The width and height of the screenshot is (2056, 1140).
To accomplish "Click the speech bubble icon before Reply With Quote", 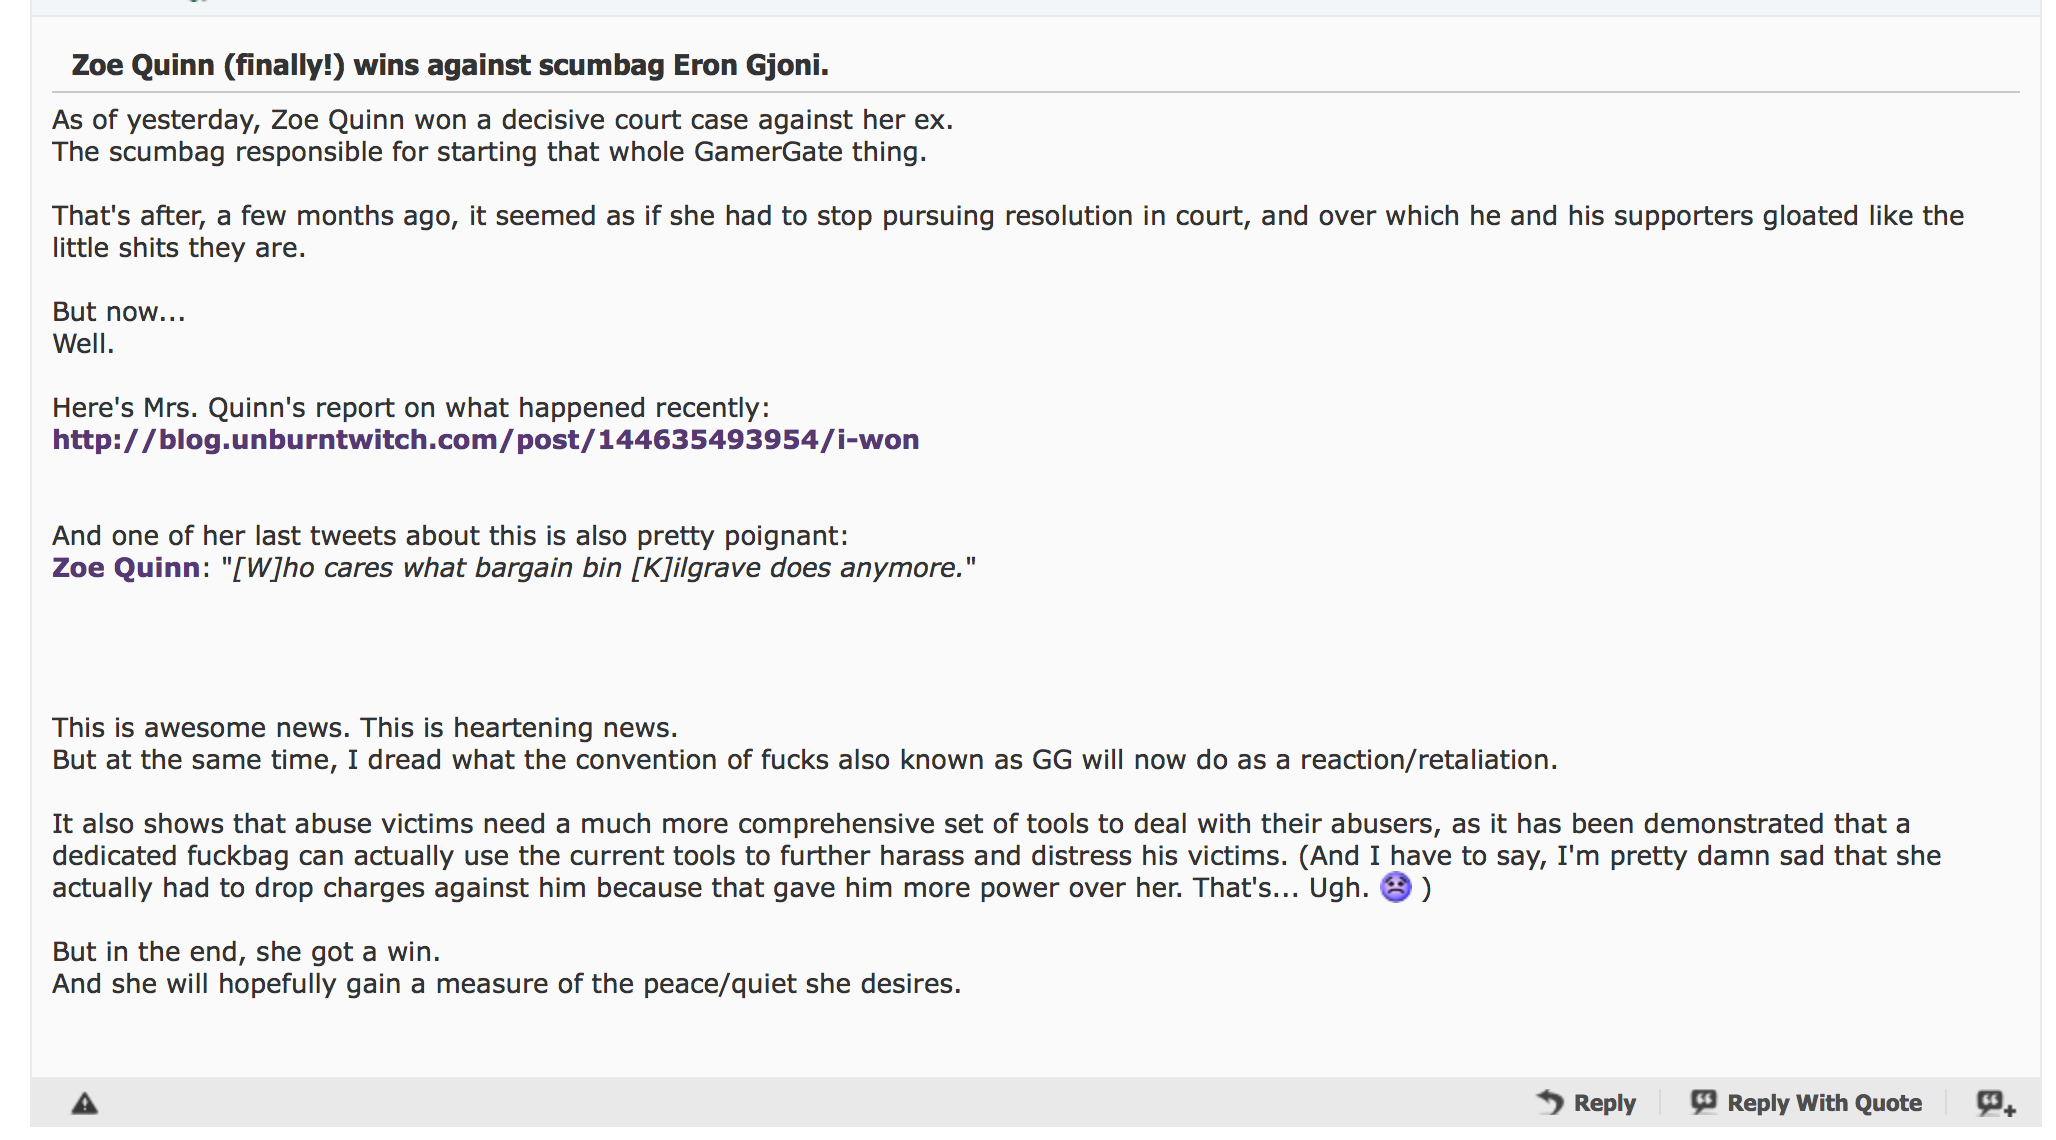I will click(1703, 1102).
